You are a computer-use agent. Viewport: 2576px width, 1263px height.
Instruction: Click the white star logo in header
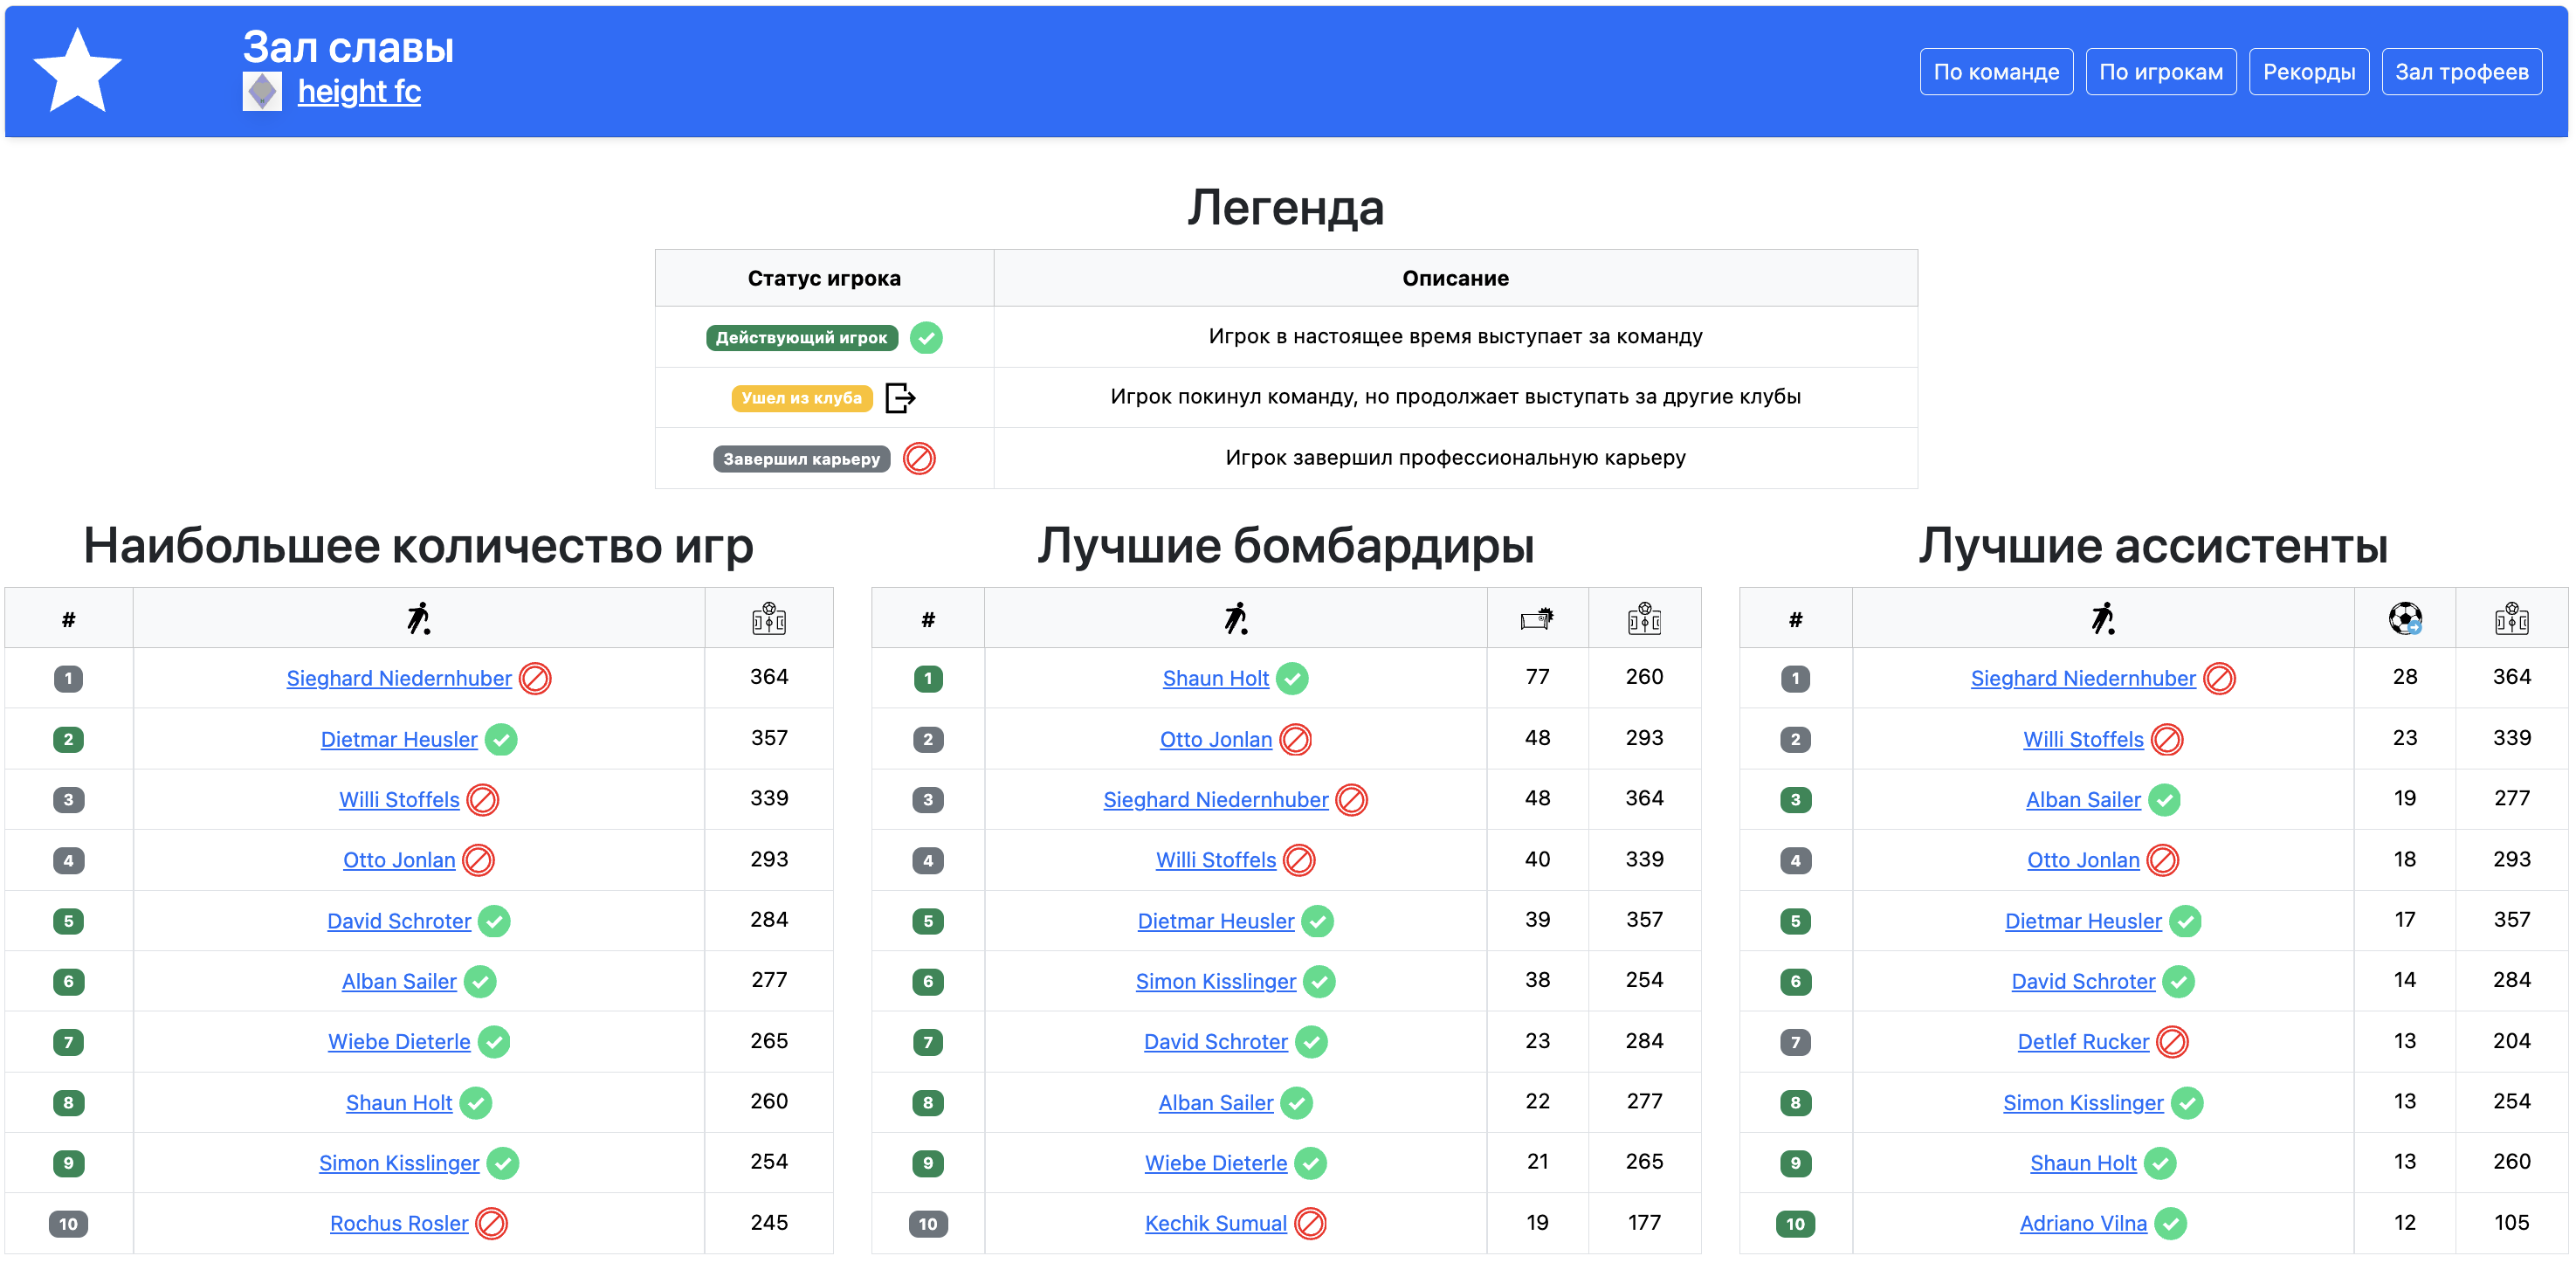pyautogui.click(x=77, y=71)
